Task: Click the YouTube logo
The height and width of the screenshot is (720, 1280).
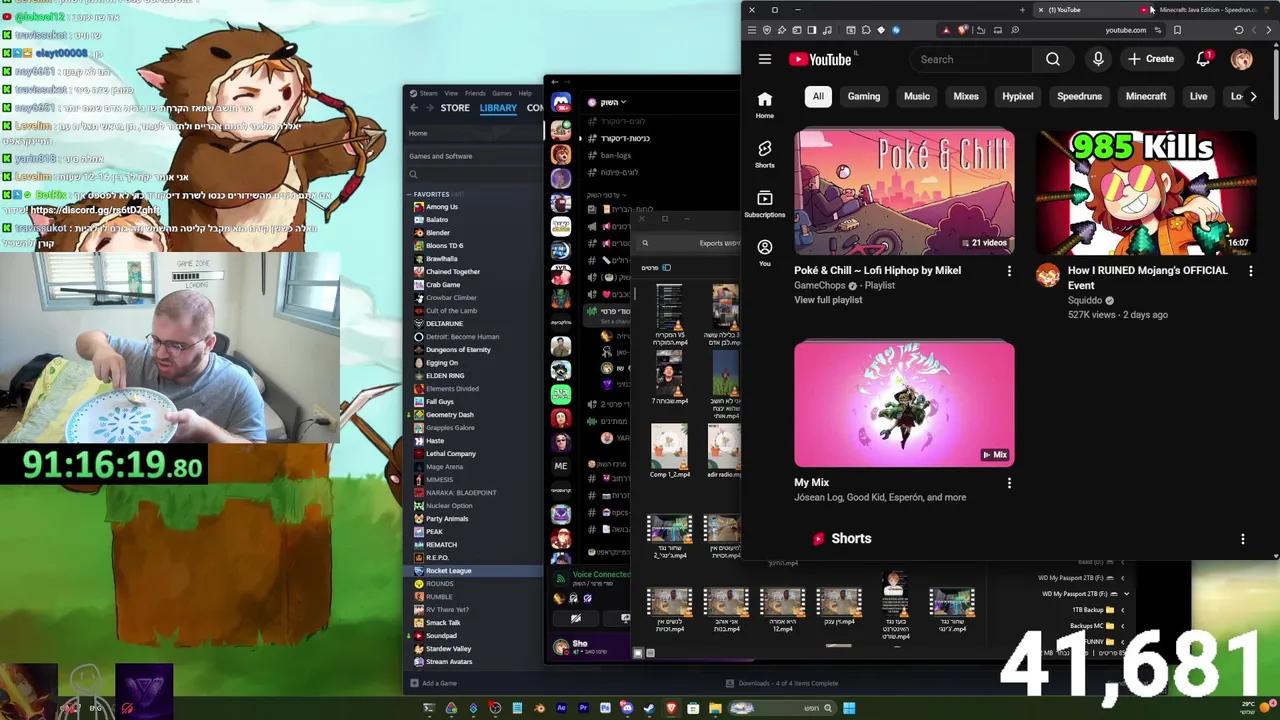Action: (820, 59)
